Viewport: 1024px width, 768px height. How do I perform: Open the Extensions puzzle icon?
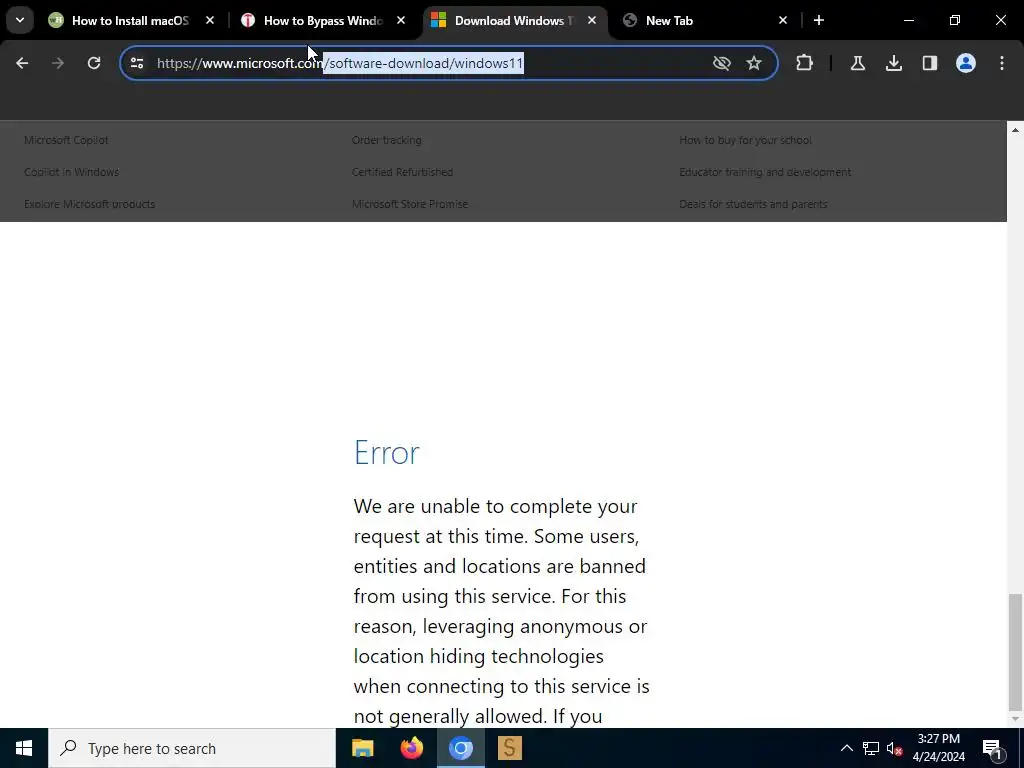[x=805, y=63]
